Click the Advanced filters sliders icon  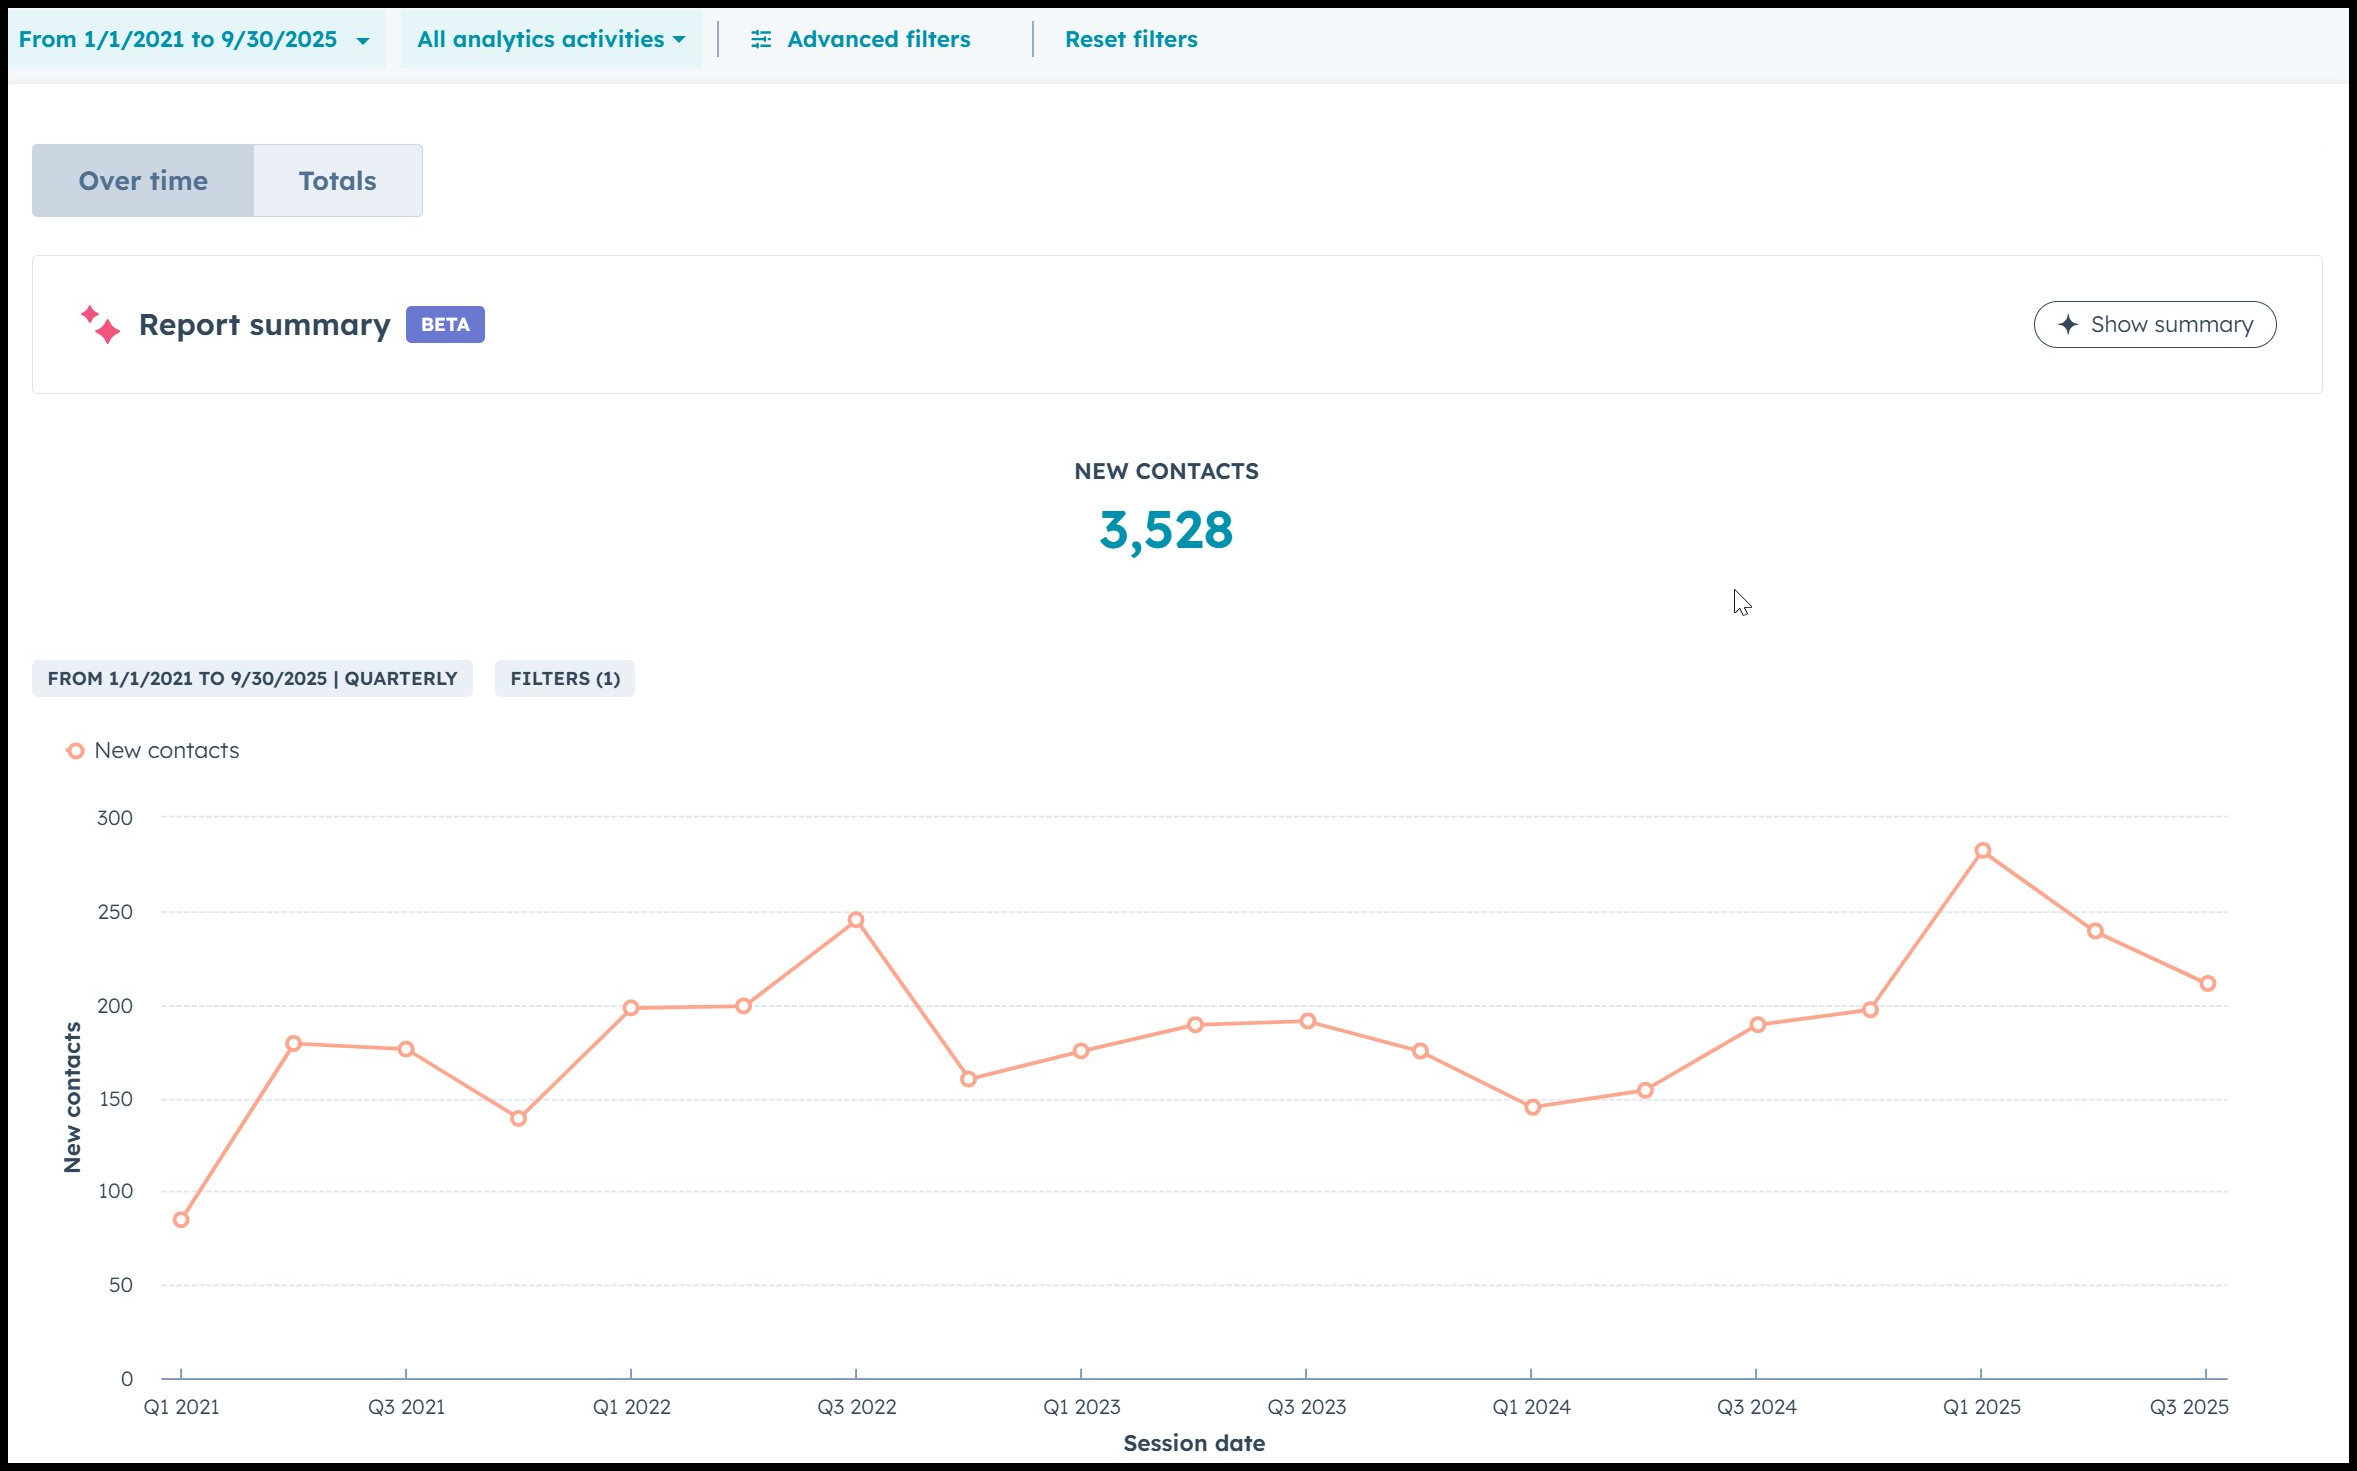pos(761,39)
